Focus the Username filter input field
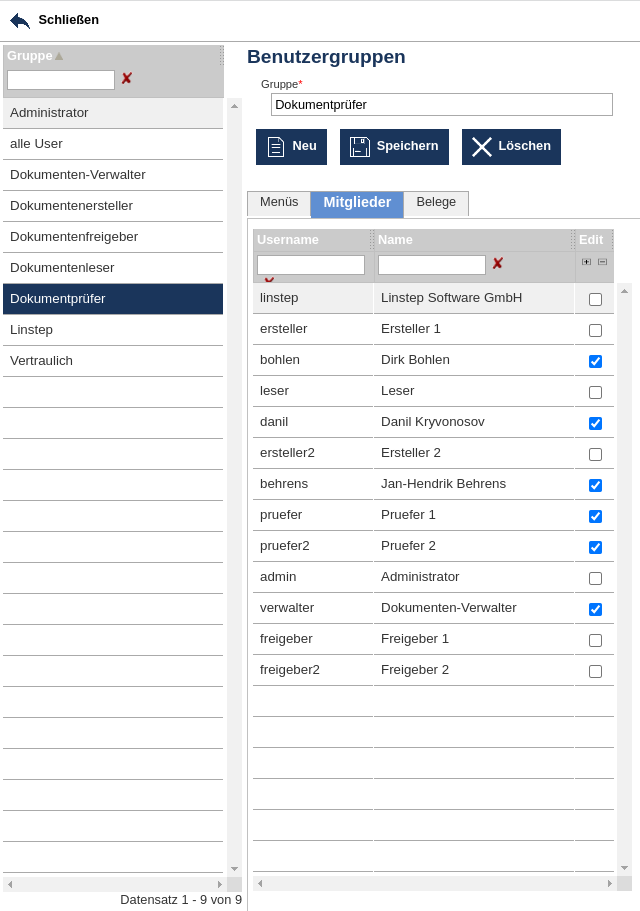 coord(311,265)
